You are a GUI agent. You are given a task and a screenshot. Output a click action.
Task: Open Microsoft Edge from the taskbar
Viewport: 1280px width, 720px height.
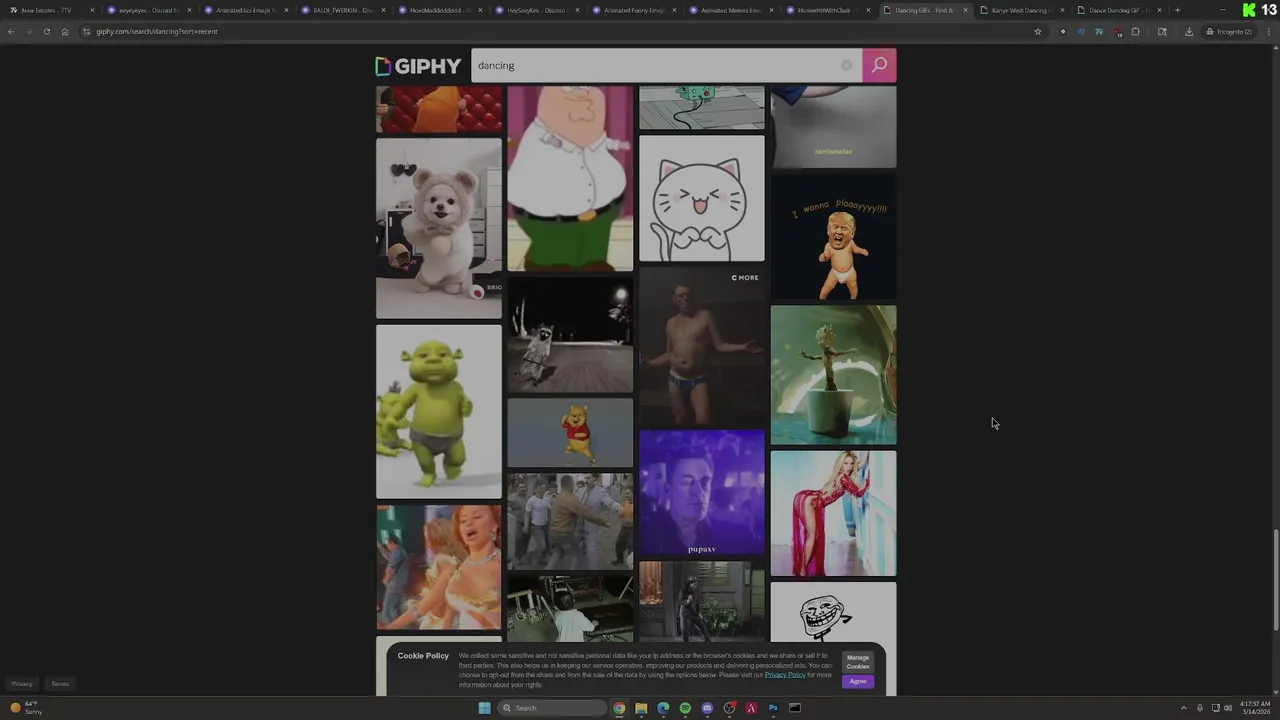tap(663, 708)
